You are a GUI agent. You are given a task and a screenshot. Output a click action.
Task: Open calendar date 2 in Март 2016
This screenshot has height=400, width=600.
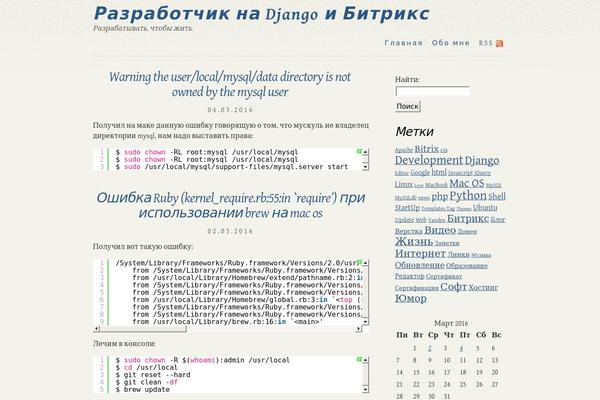(x=430, y=348)
